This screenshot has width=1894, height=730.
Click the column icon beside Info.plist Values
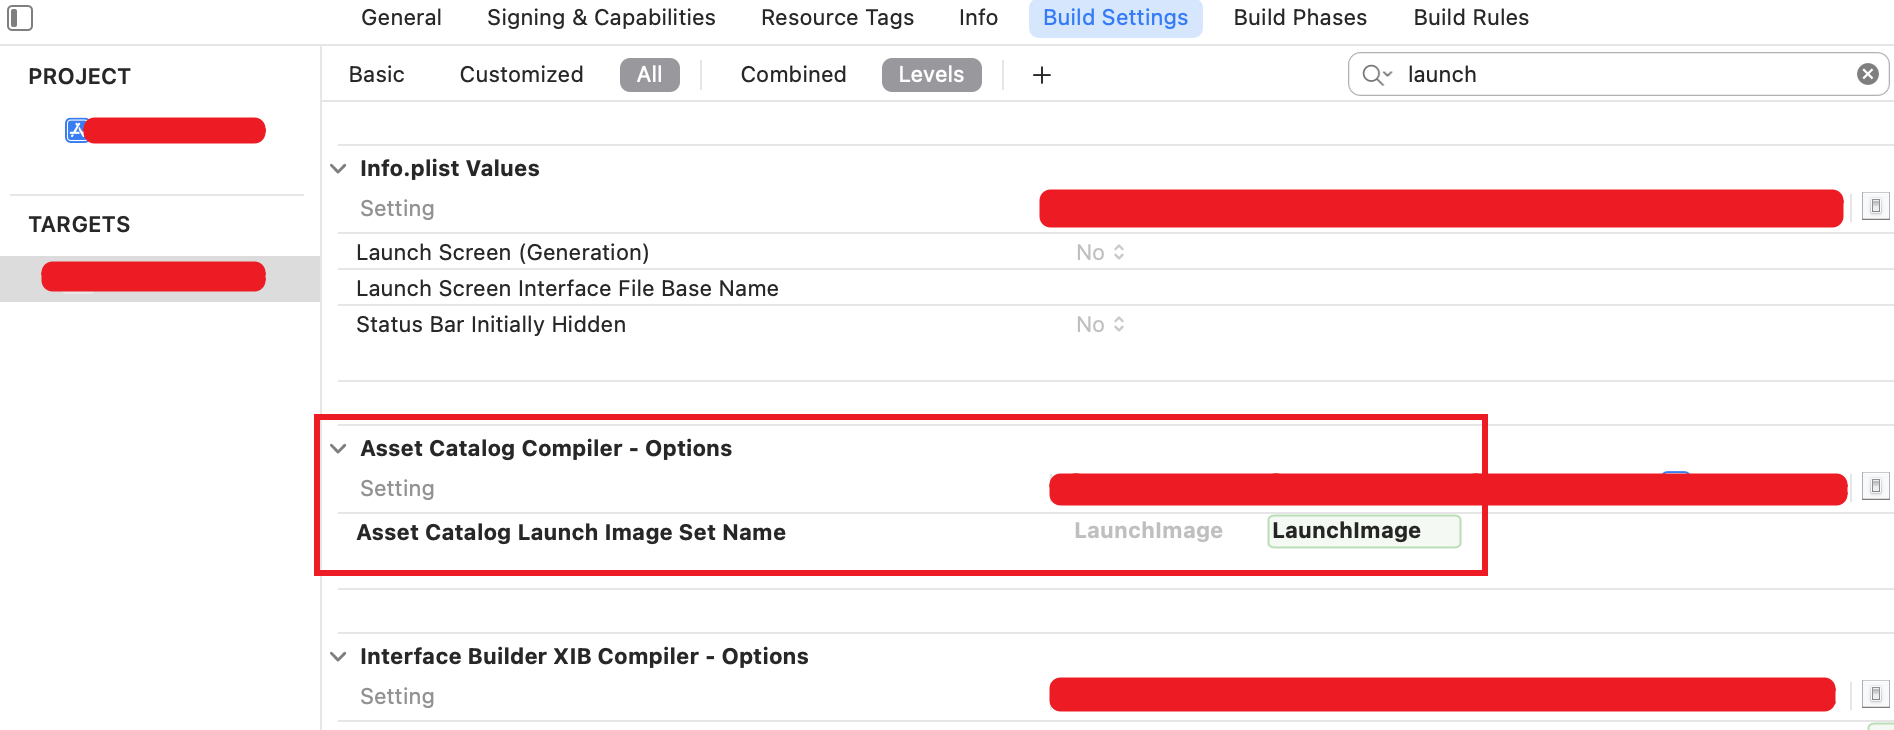1875,206
